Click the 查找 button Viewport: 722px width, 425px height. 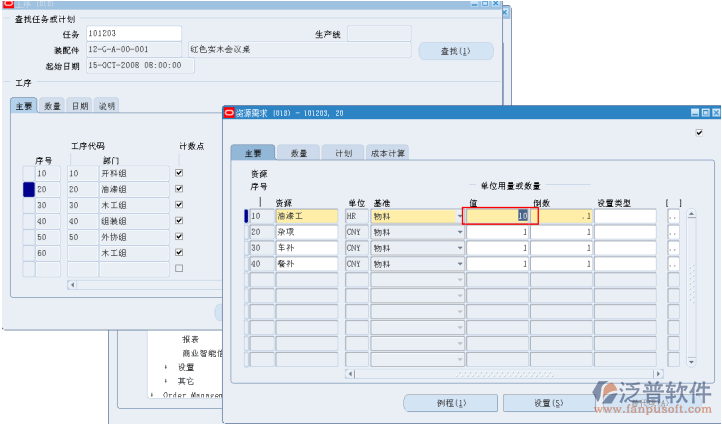pos(453,51)
